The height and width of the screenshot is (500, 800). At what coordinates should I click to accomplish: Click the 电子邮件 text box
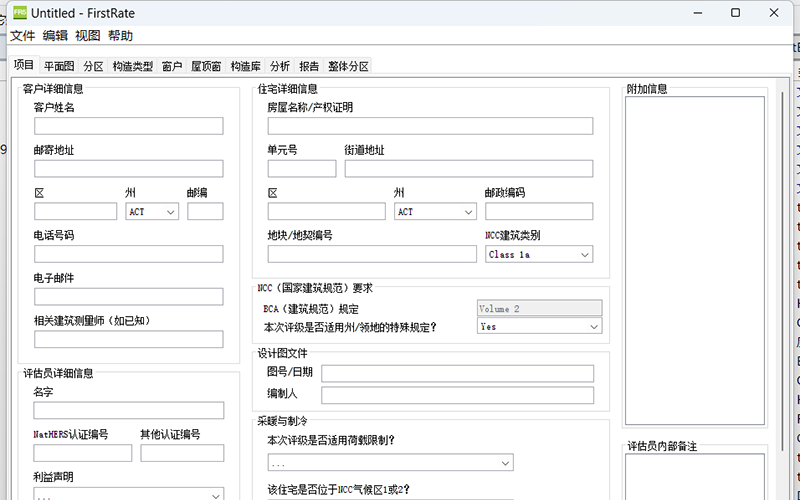[129, 297]
